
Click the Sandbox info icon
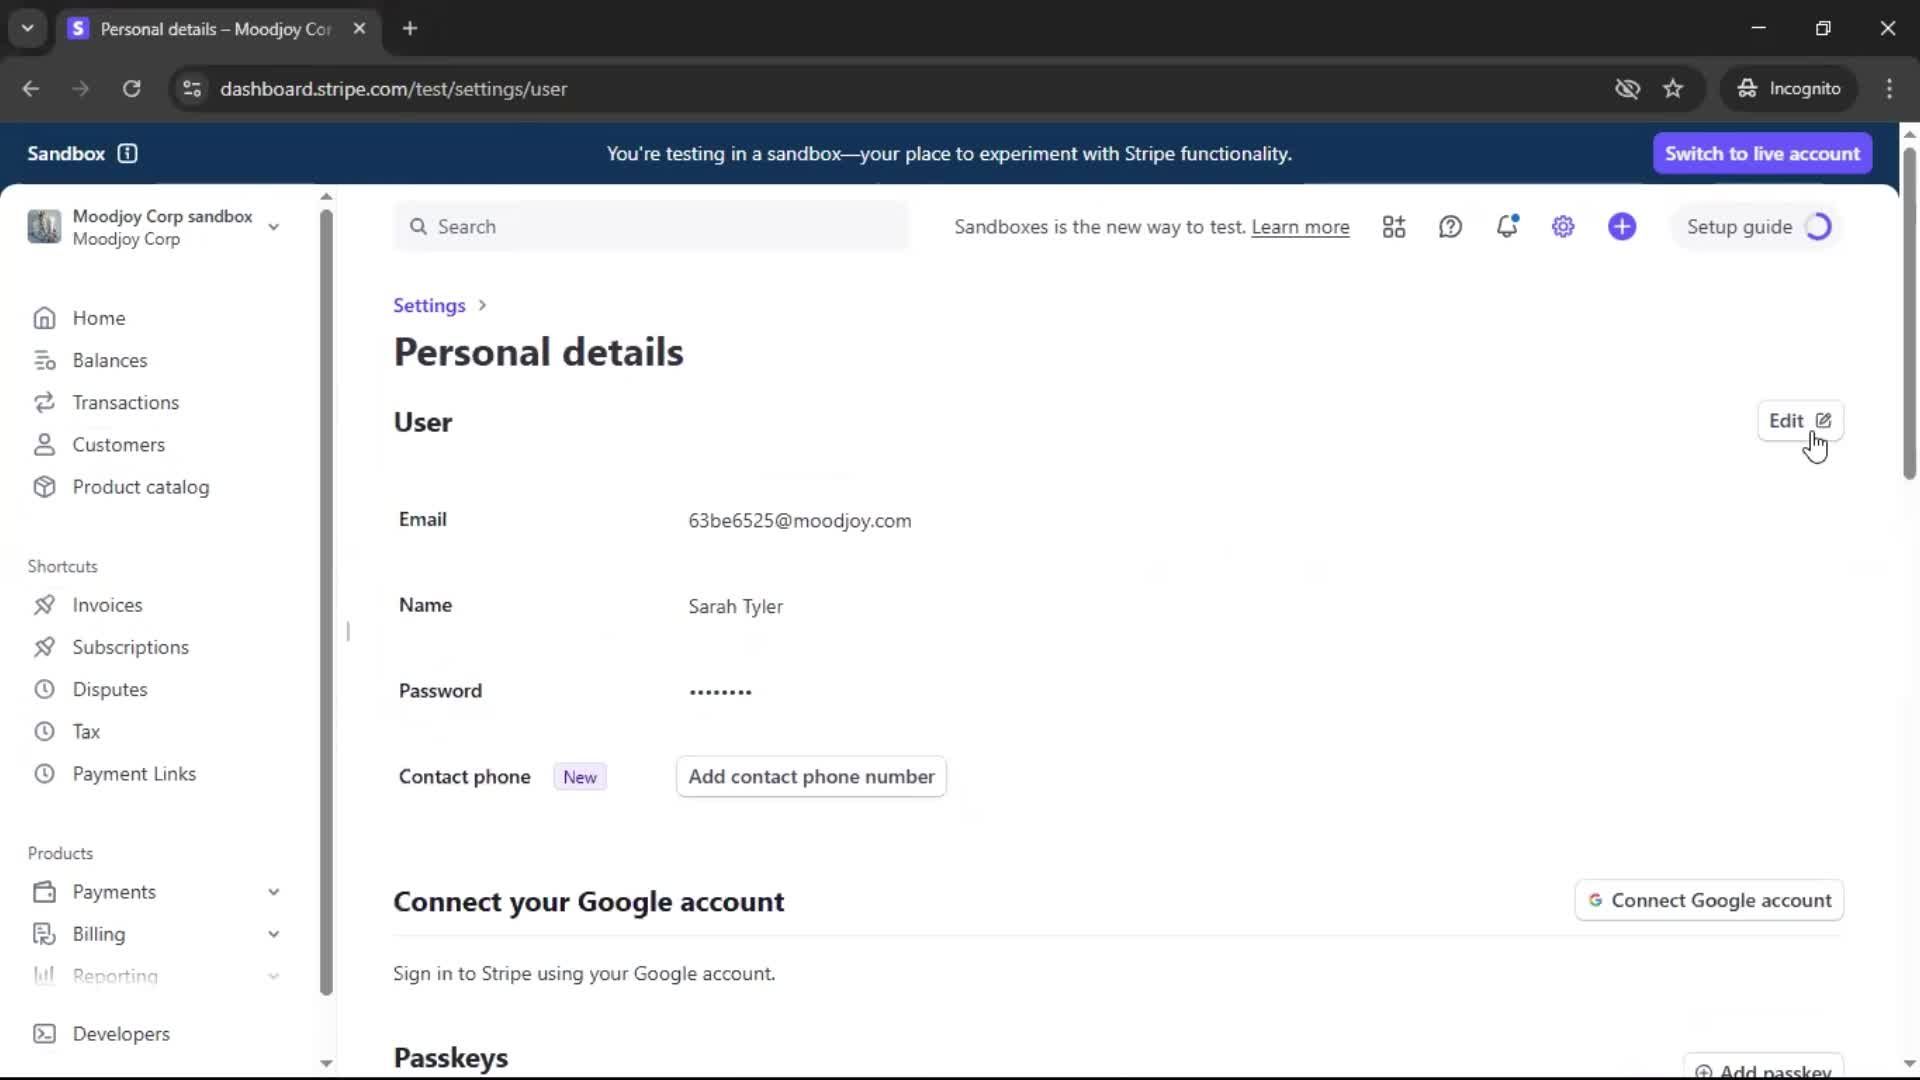[x=127, y=154]
